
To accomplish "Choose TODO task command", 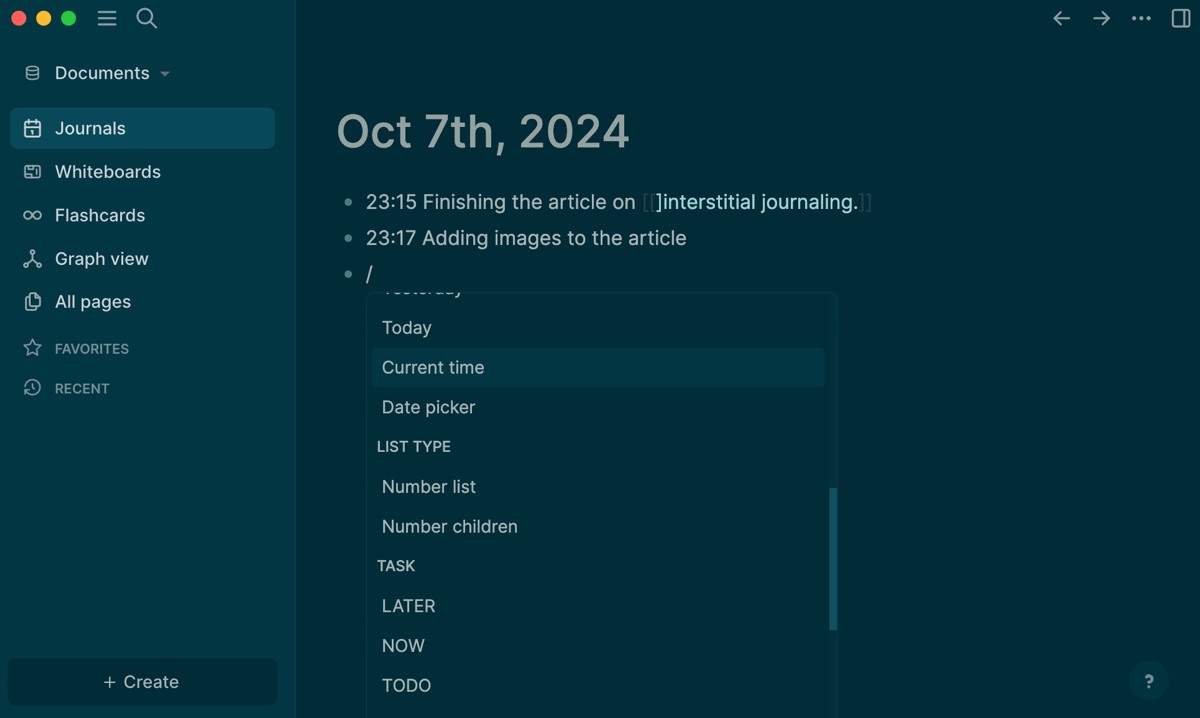I will click(x=598, y=685).
